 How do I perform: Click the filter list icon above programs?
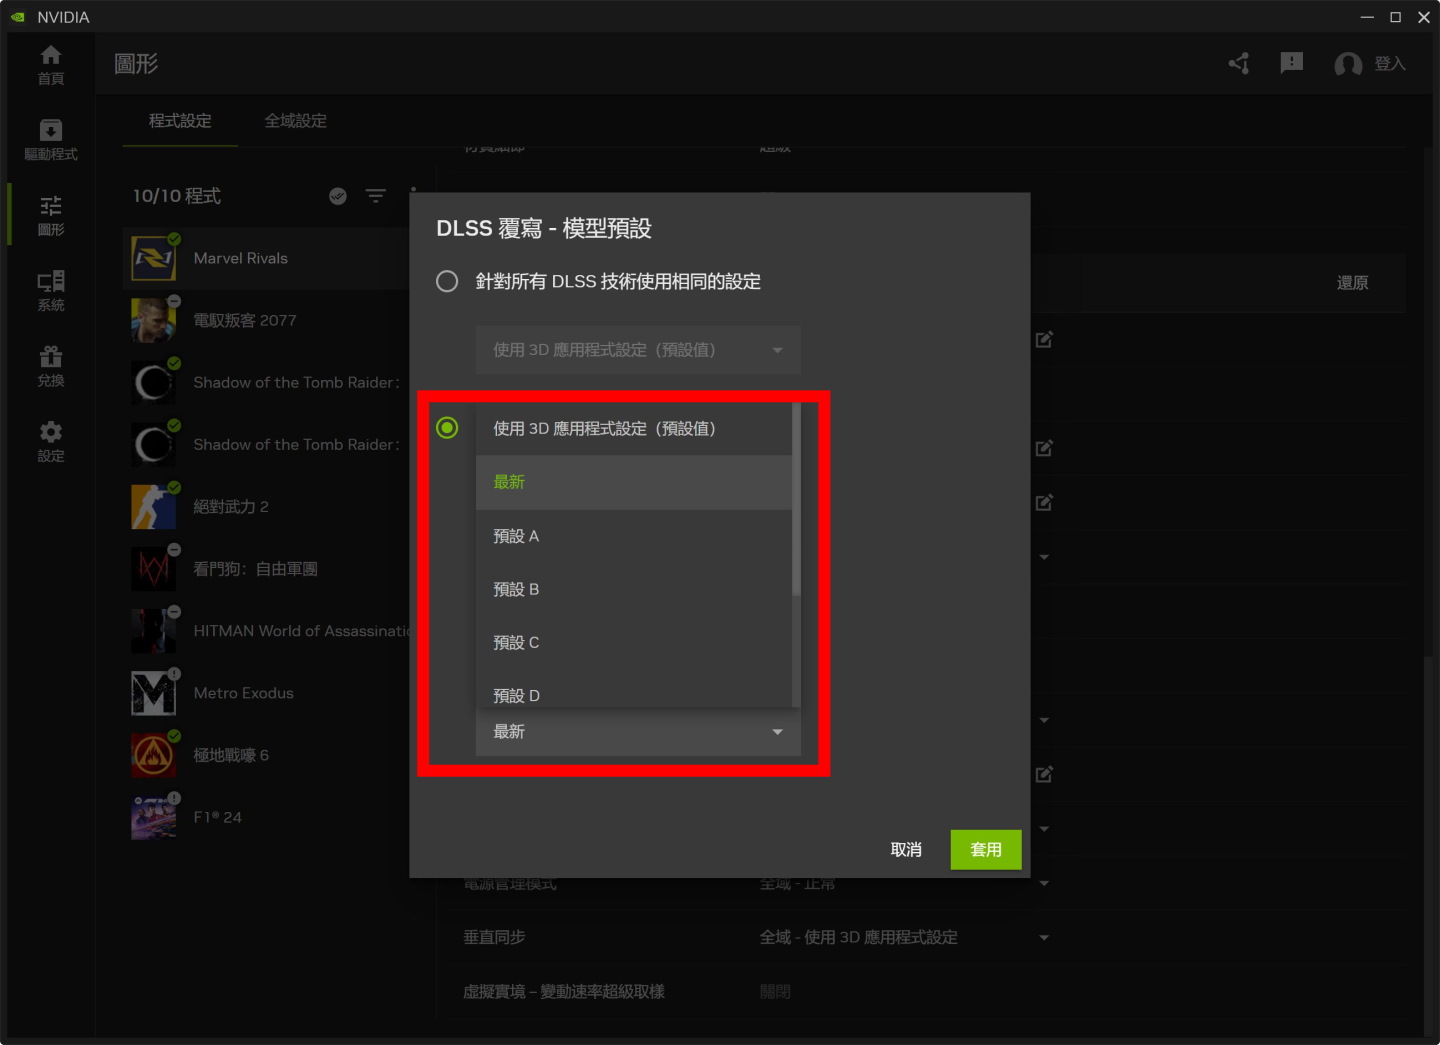(376, 196)
